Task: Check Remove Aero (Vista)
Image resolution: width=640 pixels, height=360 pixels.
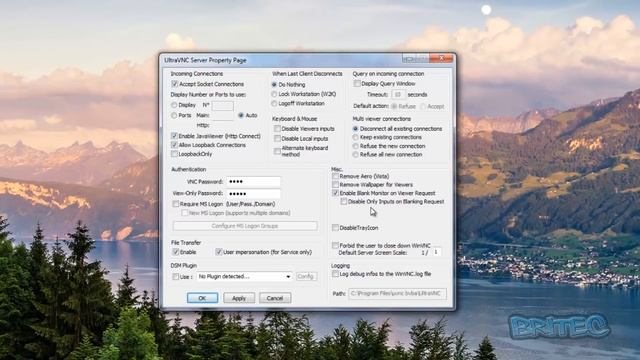Action: pyautogui.click(x=336, y=176)
